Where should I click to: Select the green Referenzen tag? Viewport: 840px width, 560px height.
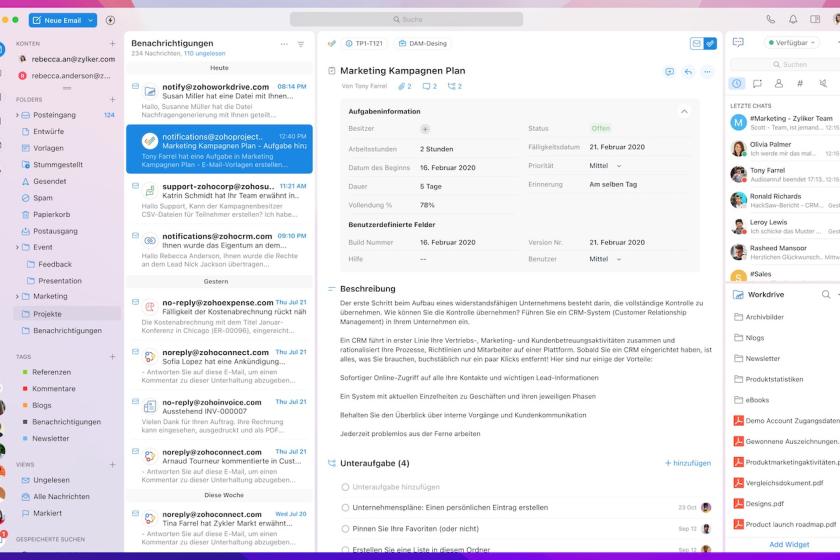click(x=51, y=372)
